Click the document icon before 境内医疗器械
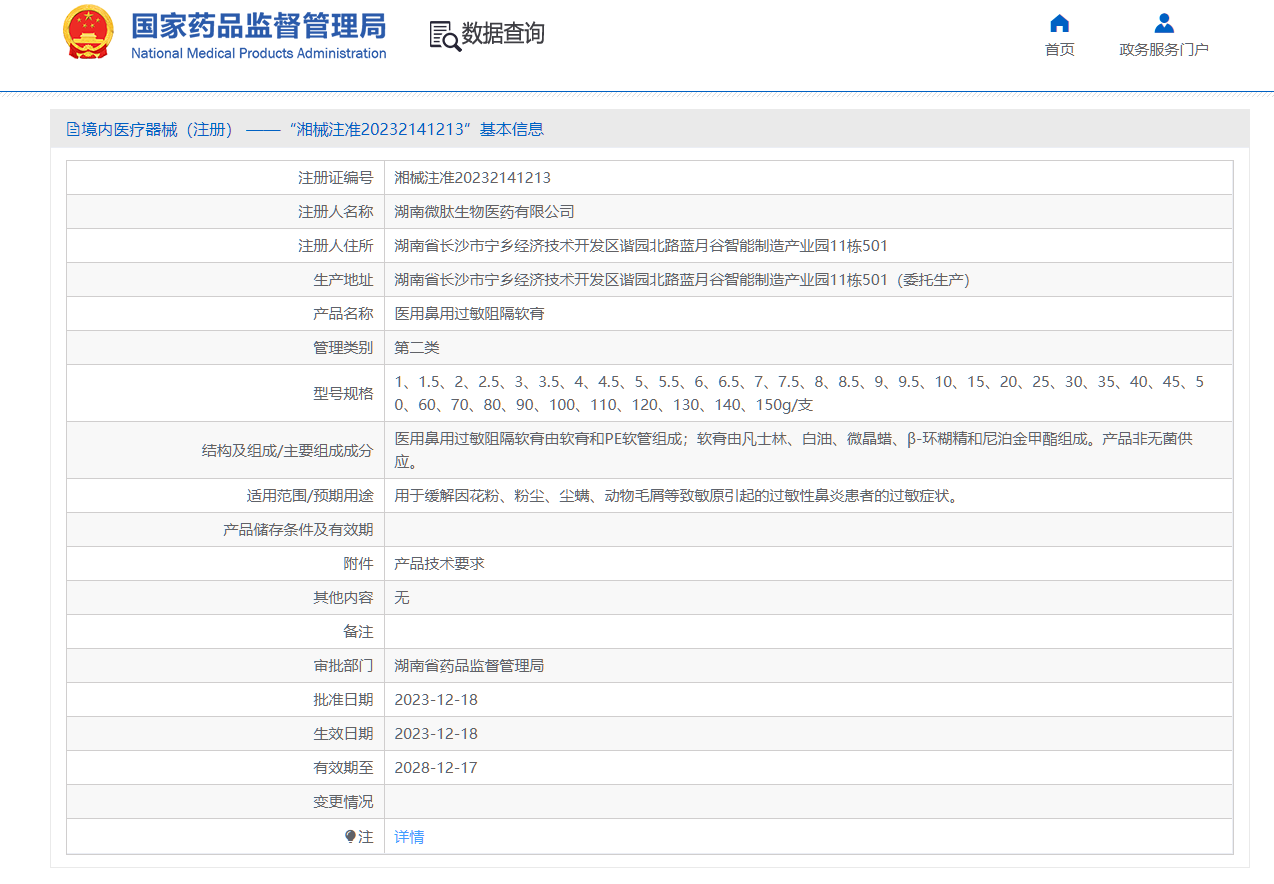The width and height of the screenshot is (1274, 884). point(73,129)
